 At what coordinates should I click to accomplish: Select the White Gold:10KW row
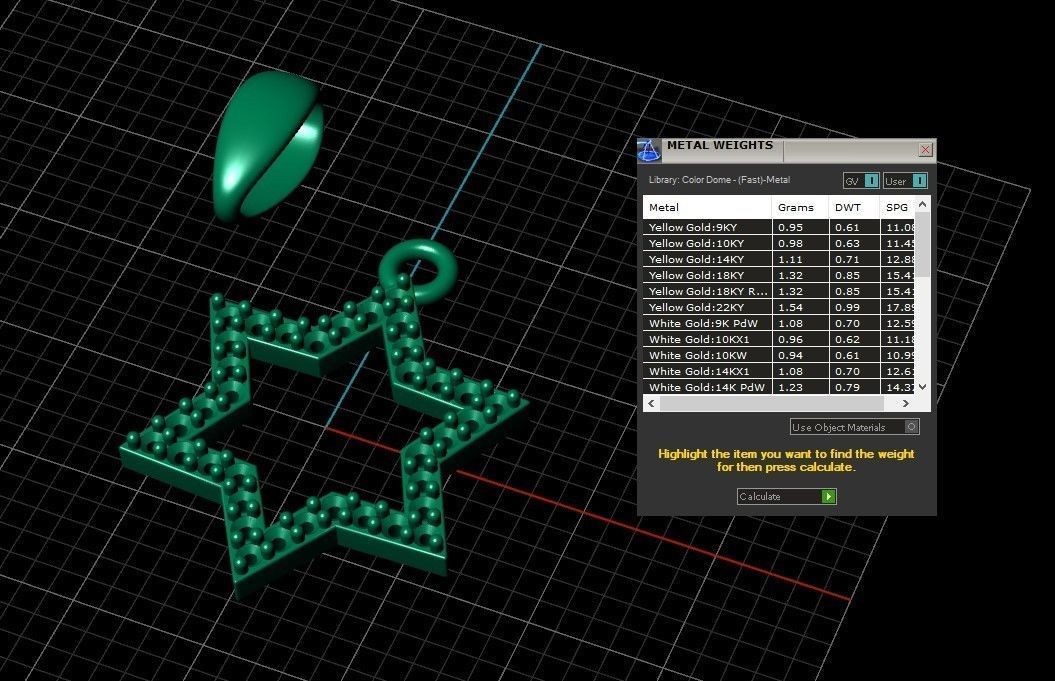779,355
